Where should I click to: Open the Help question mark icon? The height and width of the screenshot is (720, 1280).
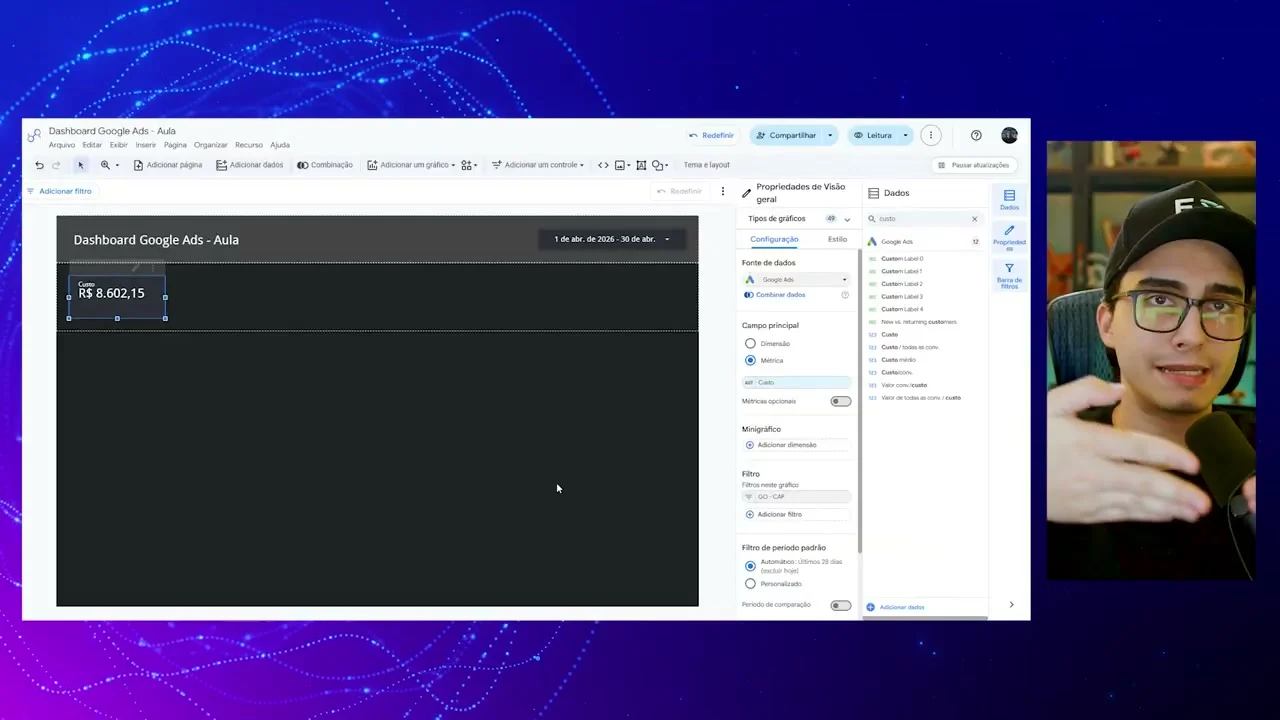(976, 135)
